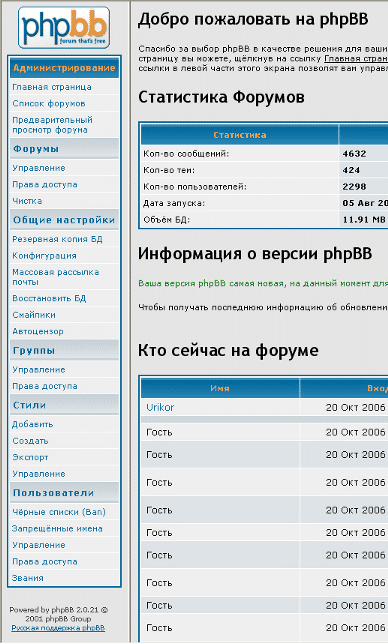Open Главная страница in admin sidebar
The image size is (388, 644).
tap(52, 87)
